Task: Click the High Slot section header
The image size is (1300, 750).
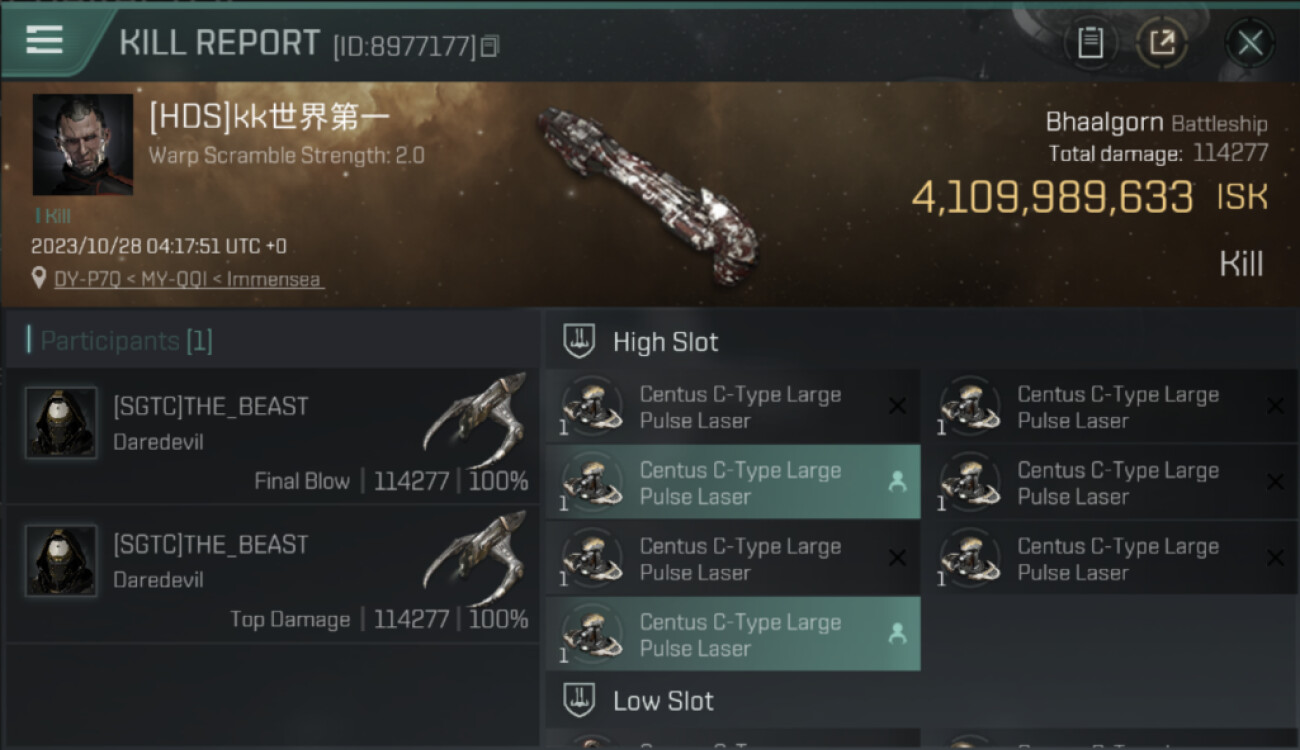Action: coord(665,342)
